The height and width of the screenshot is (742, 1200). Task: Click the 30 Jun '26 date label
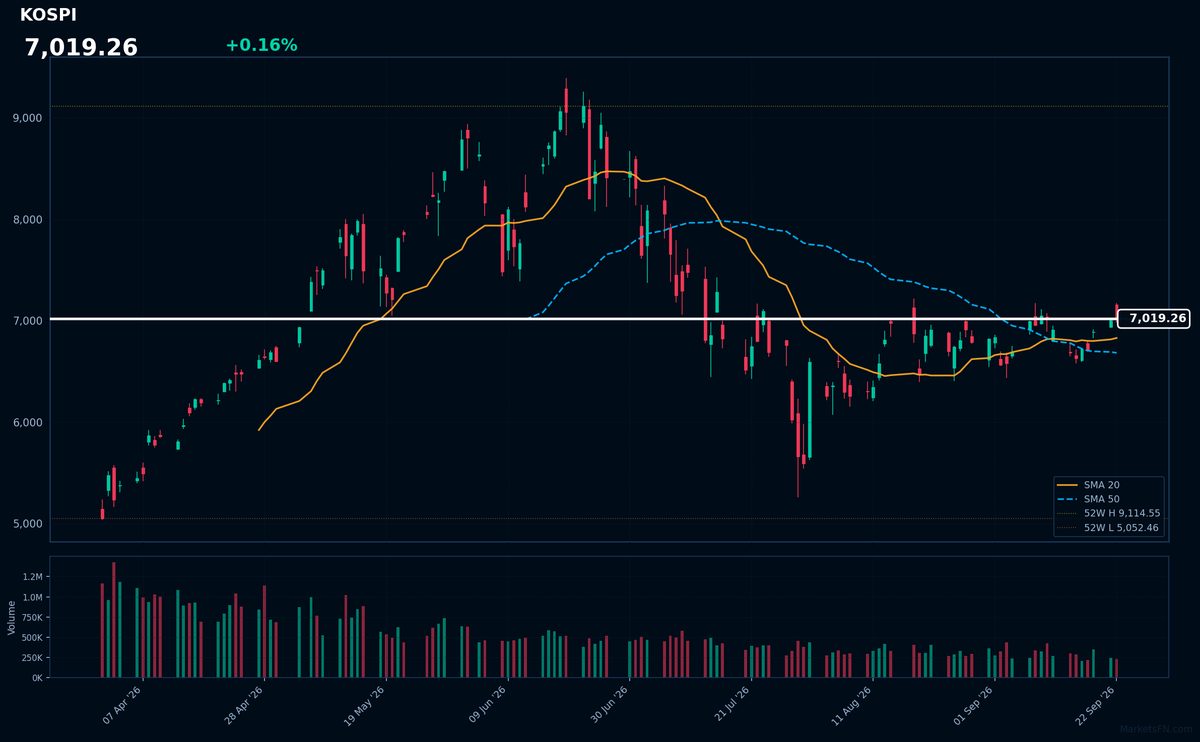[x=609, y=705]
